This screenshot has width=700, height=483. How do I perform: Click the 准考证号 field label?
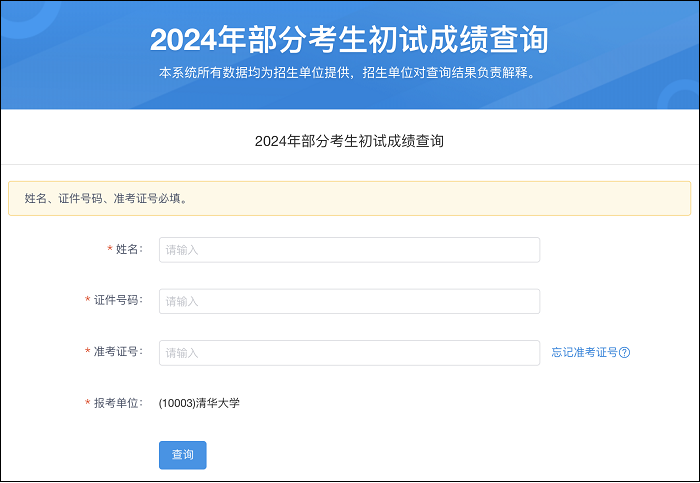118,352
